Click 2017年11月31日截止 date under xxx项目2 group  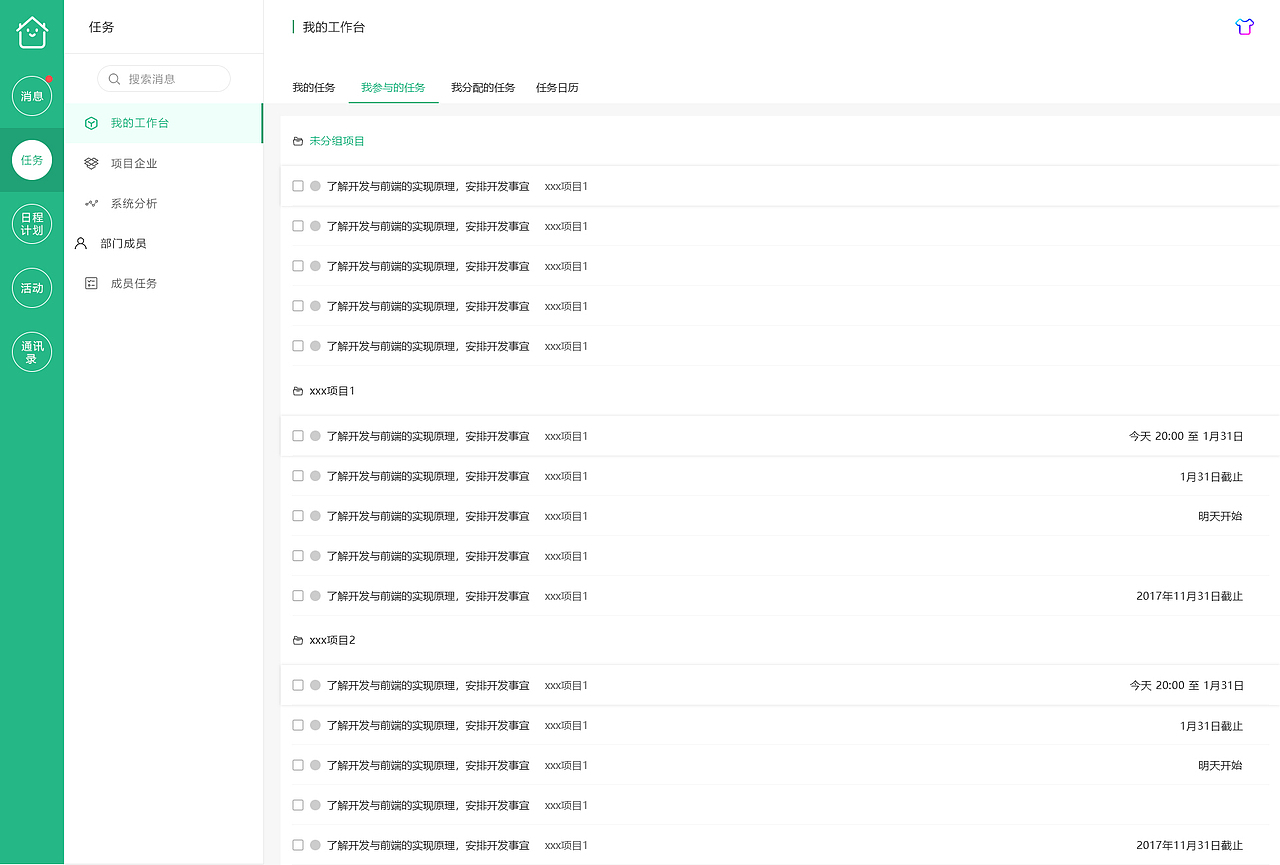[x=1189, y=845]
